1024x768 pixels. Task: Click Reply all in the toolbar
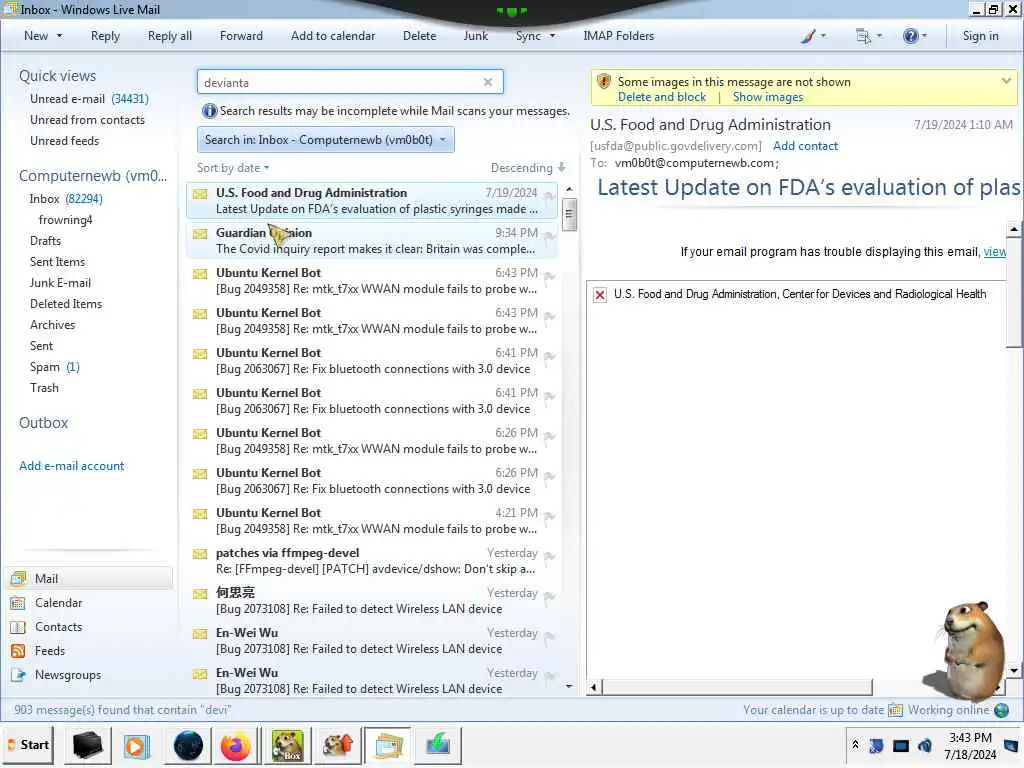tap(170, 36)
